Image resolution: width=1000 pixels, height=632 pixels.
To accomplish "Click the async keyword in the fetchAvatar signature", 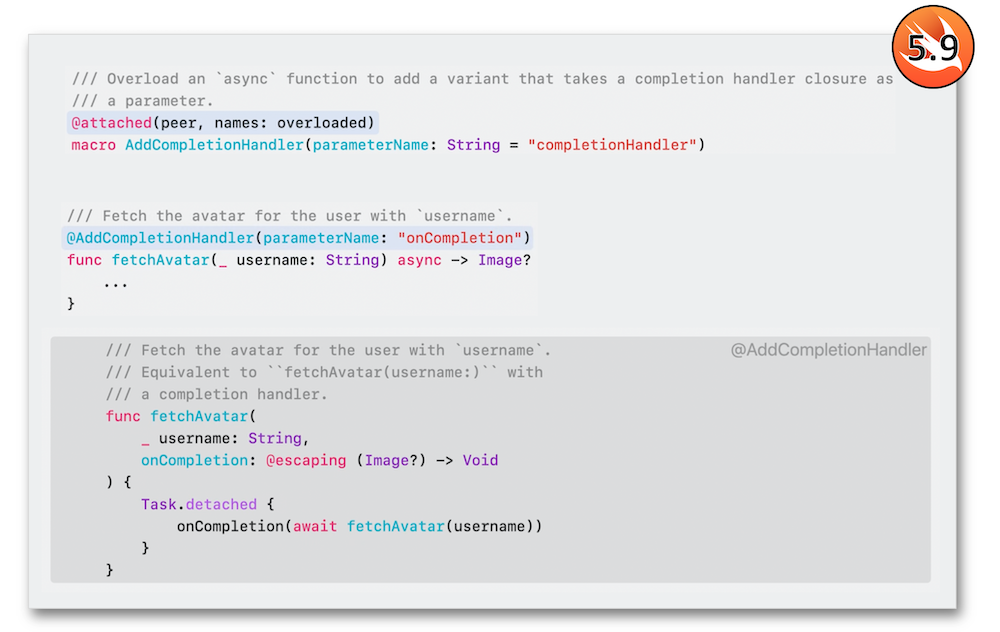I will [419, 260].
